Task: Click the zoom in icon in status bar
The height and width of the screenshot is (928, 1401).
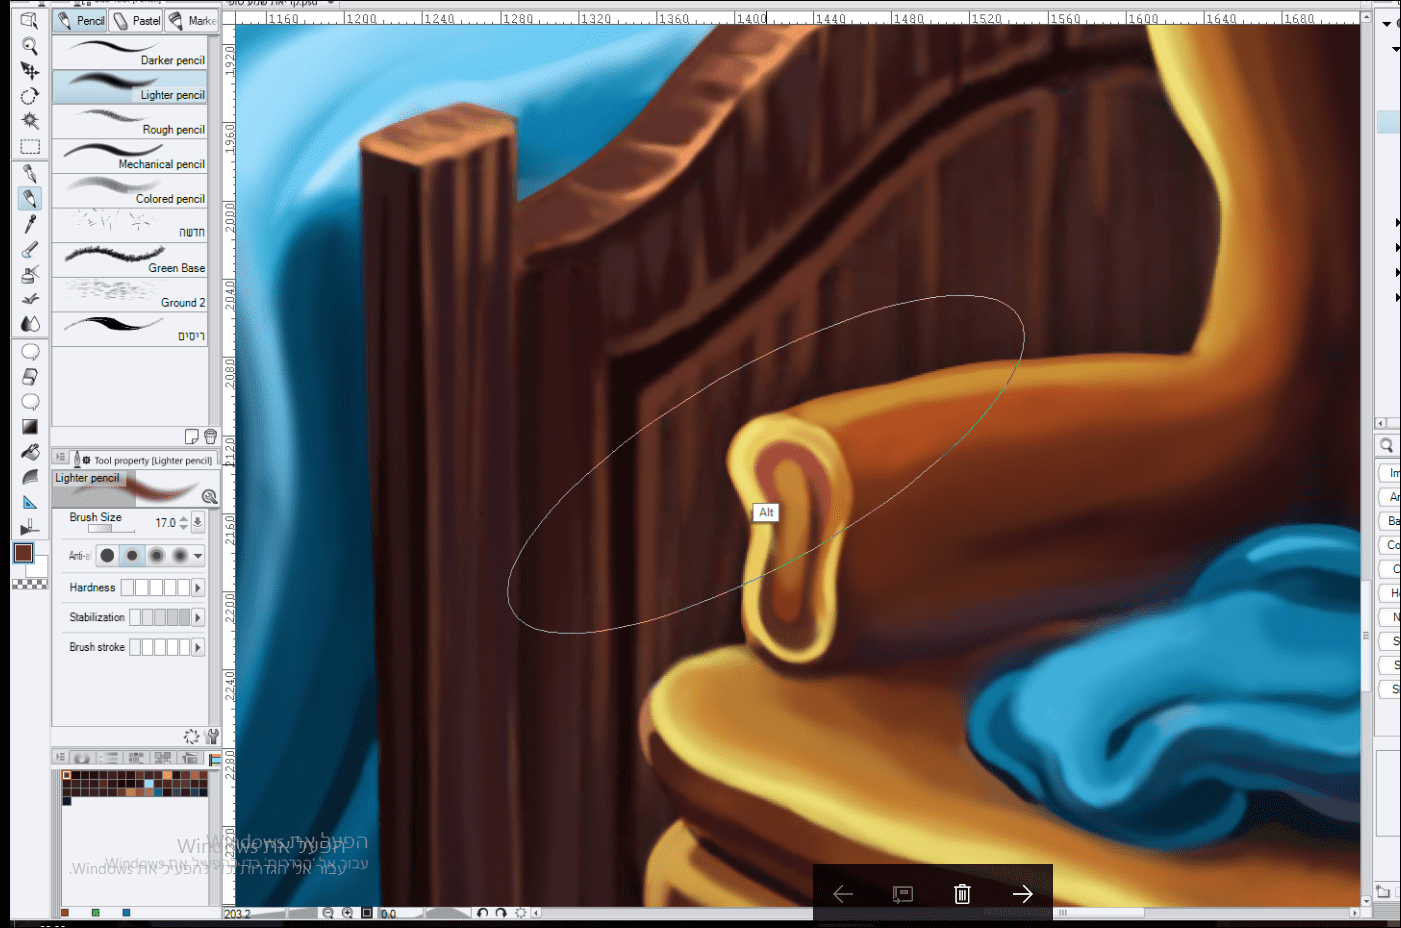Action: [x=347, y=913]
